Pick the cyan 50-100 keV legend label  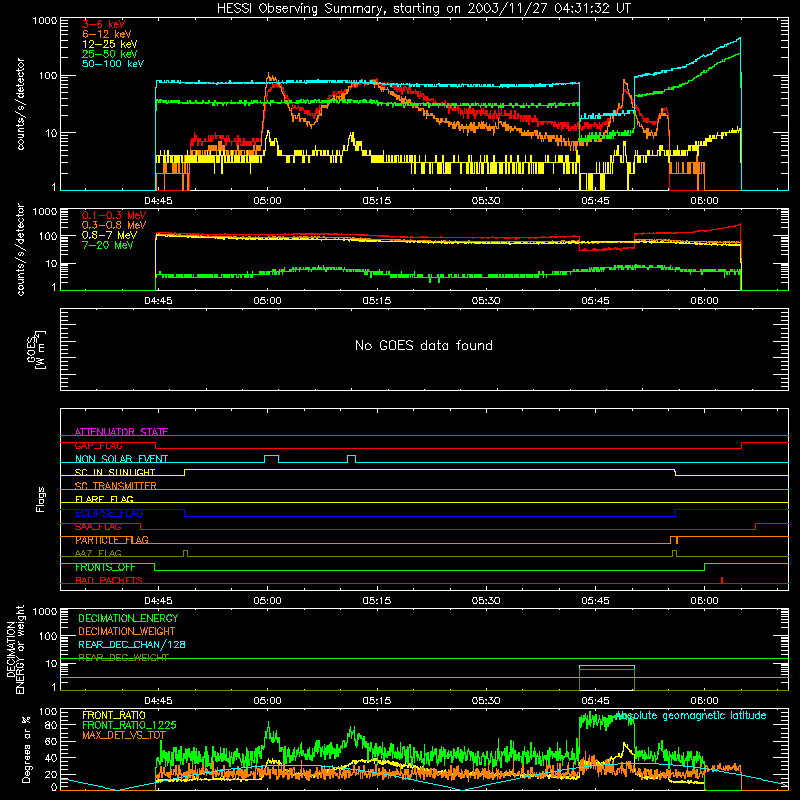(112, 64)
